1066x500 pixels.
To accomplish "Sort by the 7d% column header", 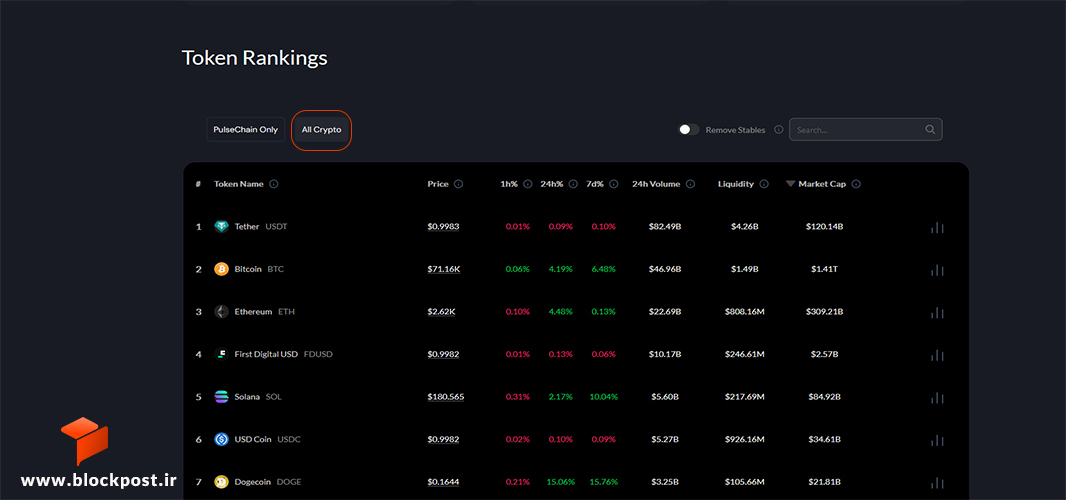I will coord(595,184).
